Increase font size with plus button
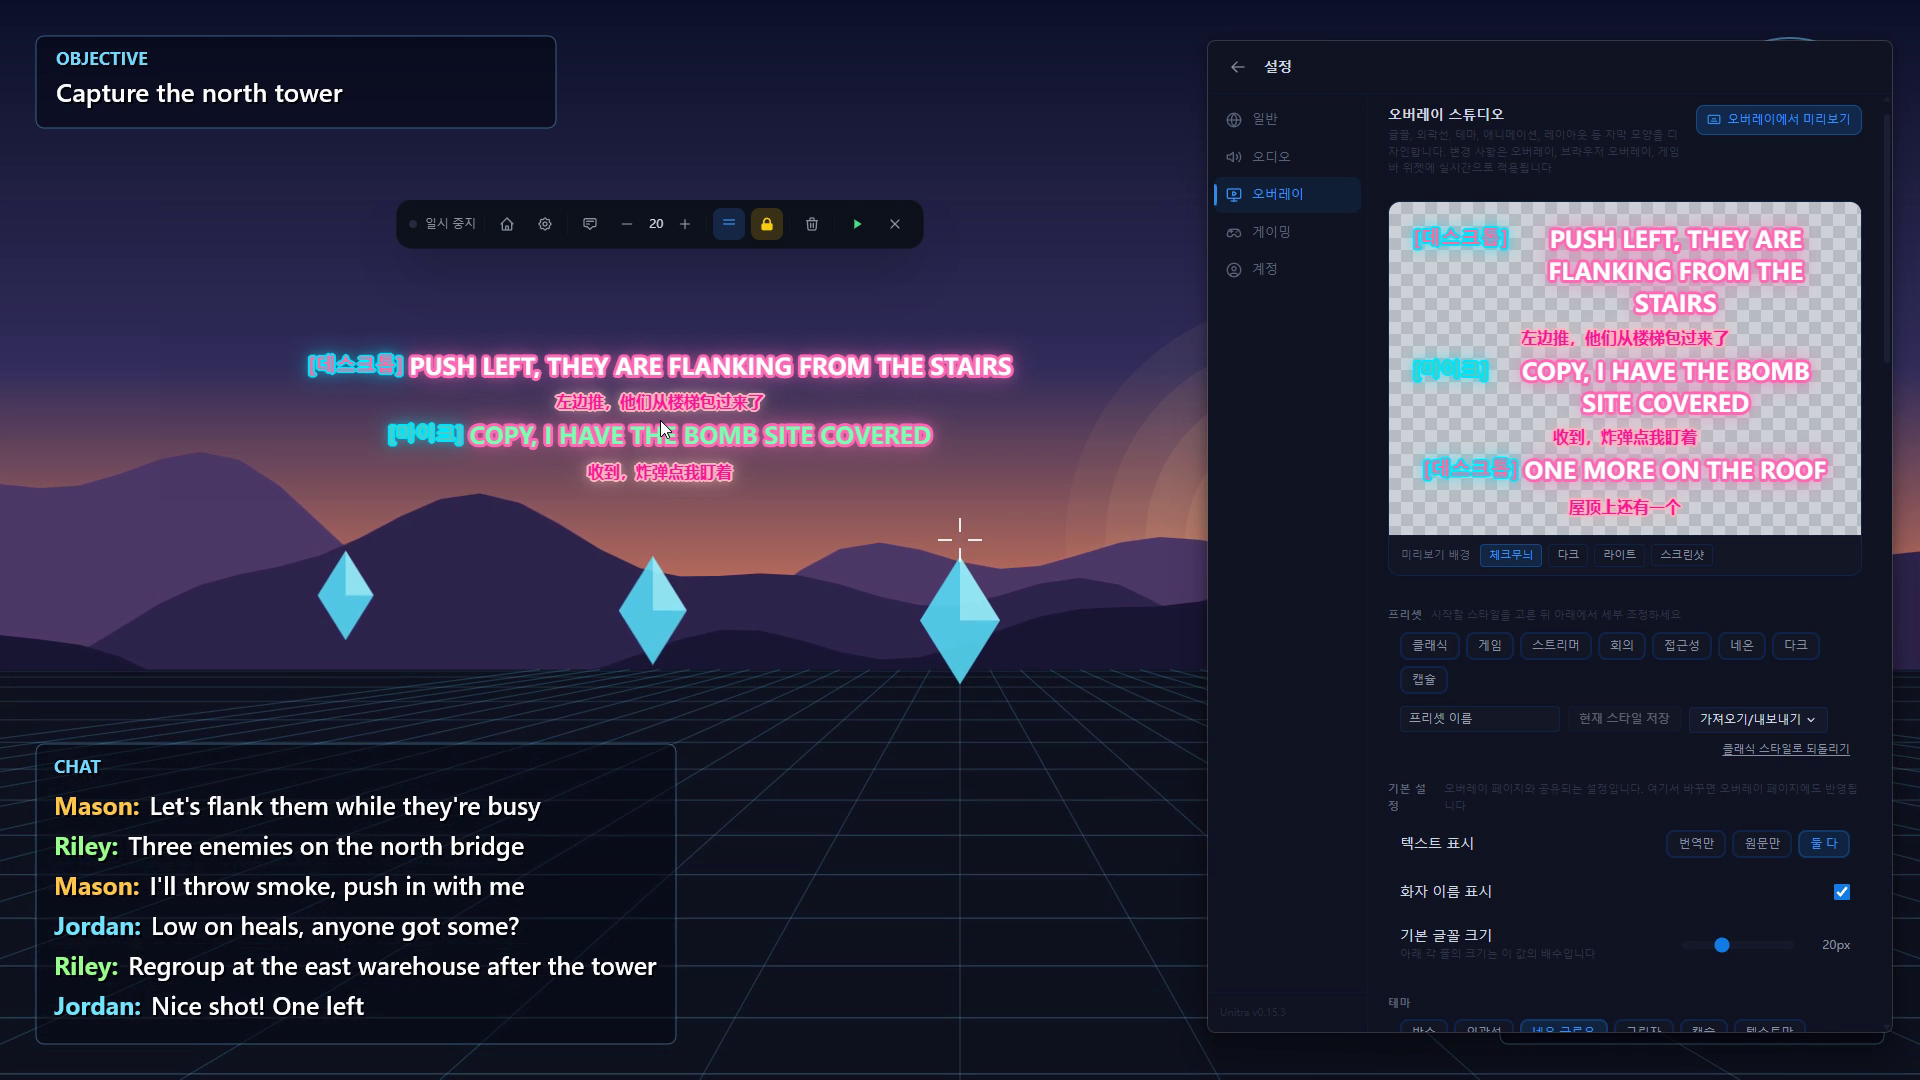 coord(685,224)
